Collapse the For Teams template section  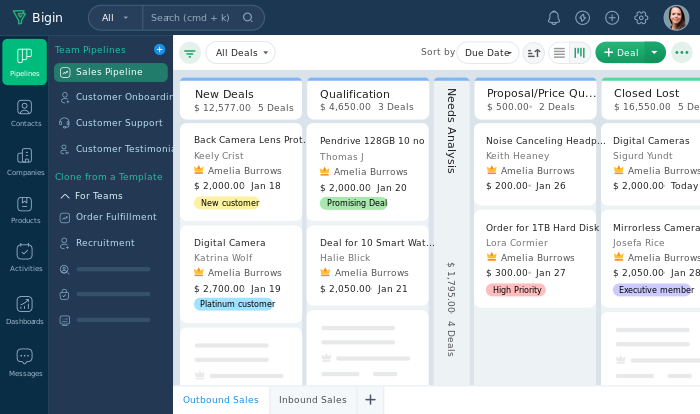[x=65, y=196]
